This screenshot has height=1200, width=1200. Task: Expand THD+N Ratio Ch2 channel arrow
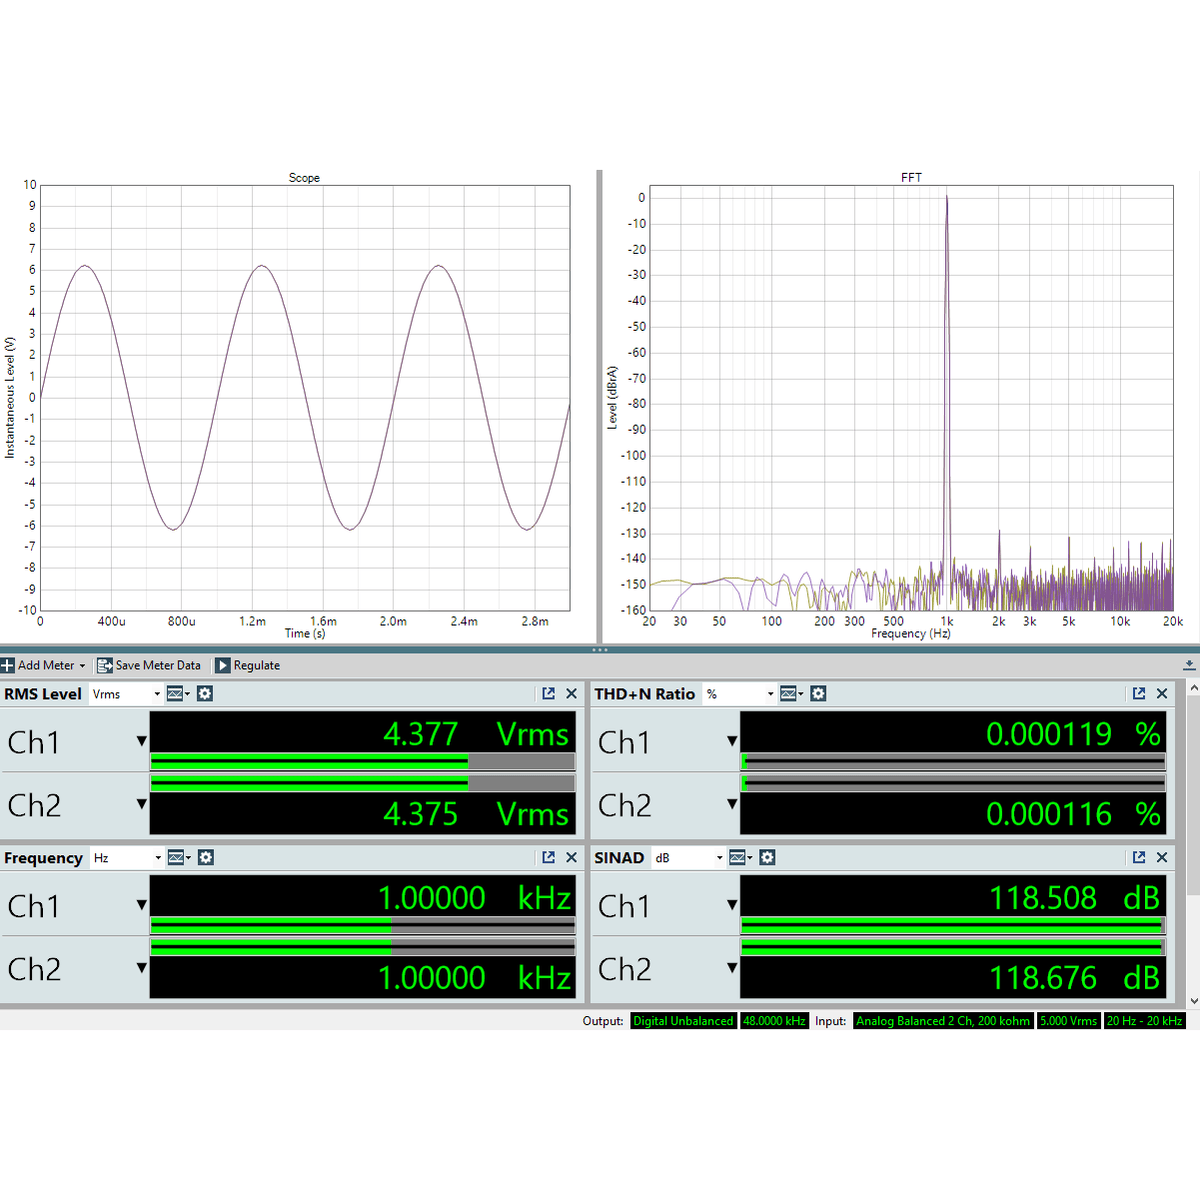click(732, 804)
